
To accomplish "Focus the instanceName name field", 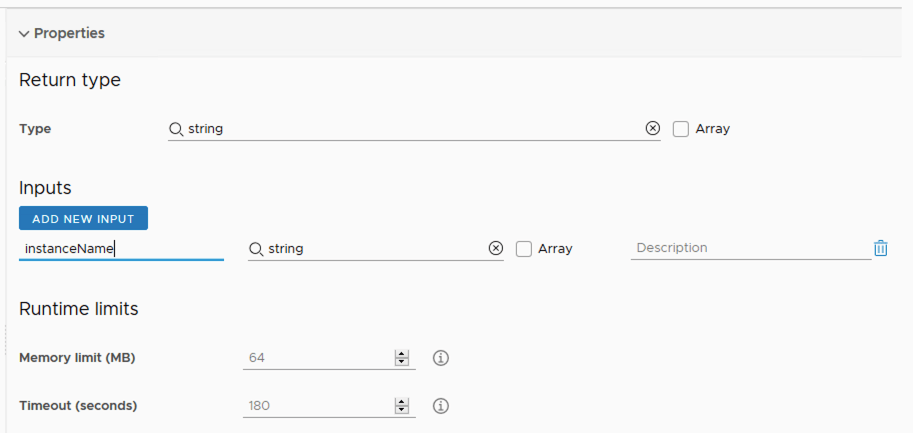I will coord(120,248).
